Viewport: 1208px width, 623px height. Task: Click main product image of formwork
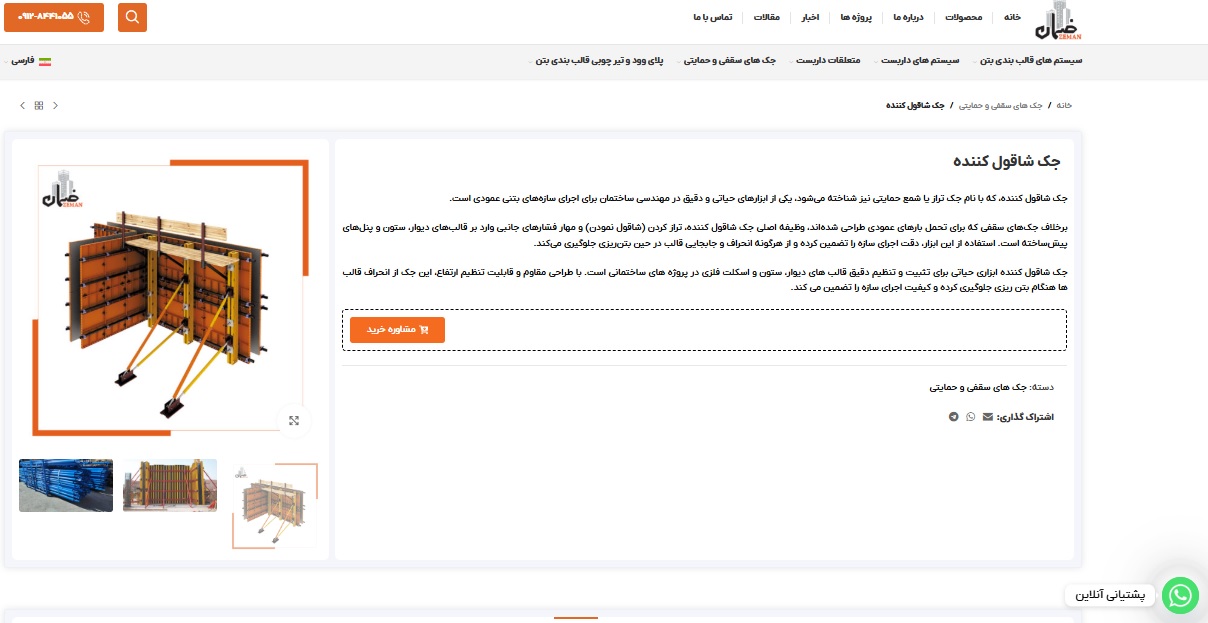click(170, 298)
